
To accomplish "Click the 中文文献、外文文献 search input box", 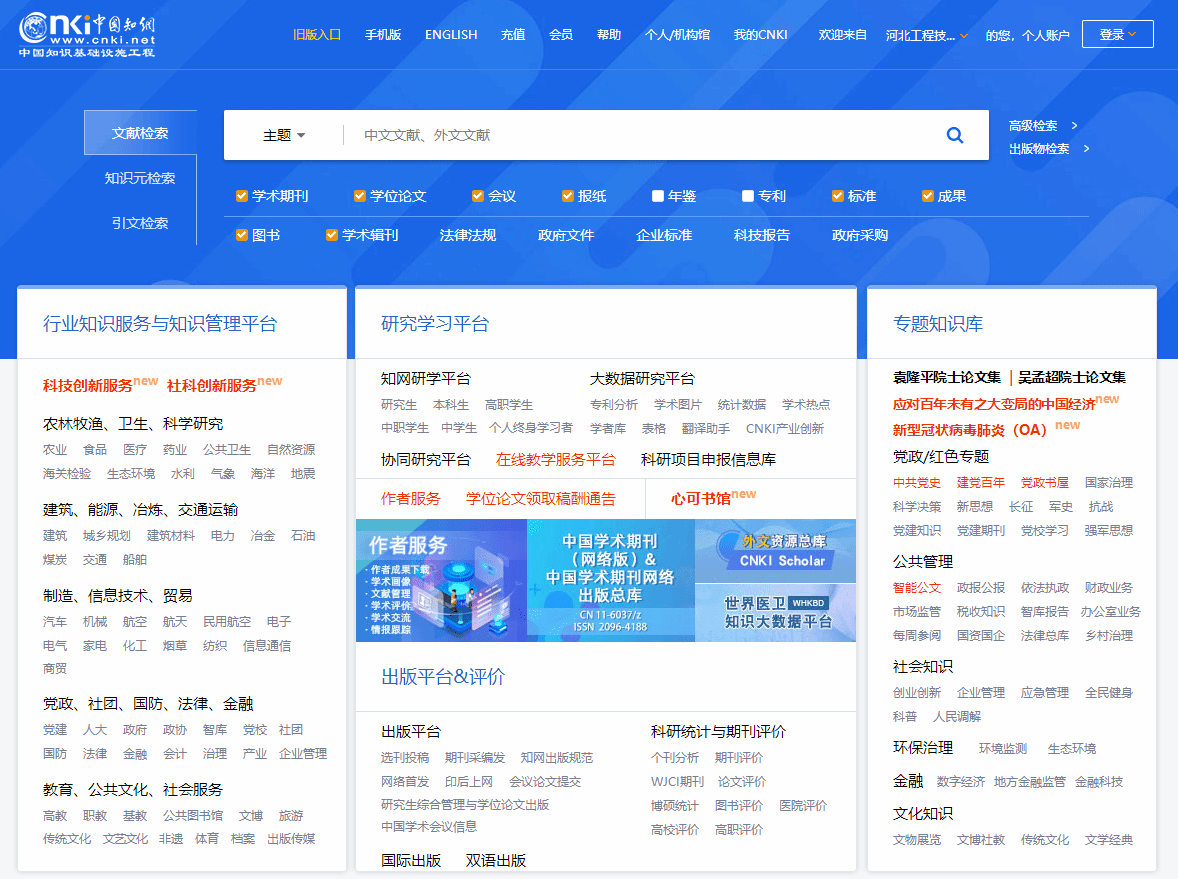I will pos(640,135).
